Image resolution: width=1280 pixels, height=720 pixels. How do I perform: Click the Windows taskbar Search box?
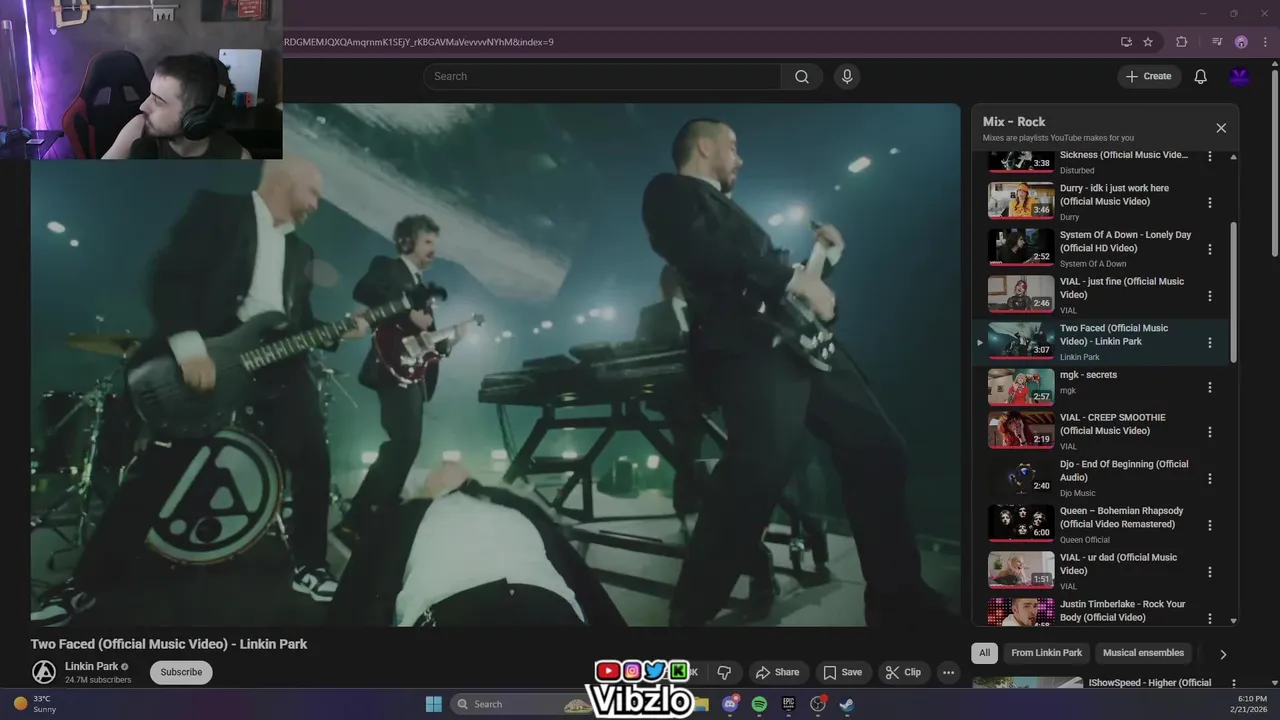point(520,704)
